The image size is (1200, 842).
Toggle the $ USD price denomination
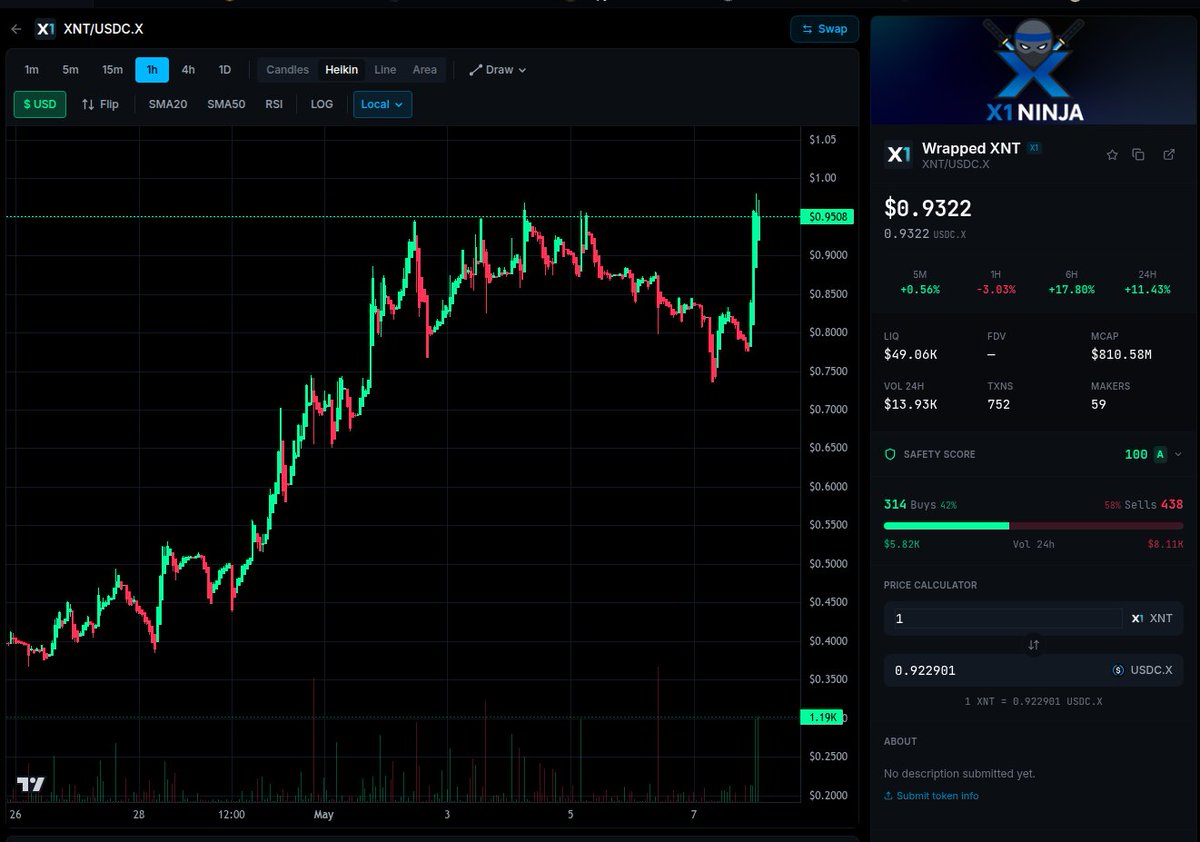click(40, 104)
